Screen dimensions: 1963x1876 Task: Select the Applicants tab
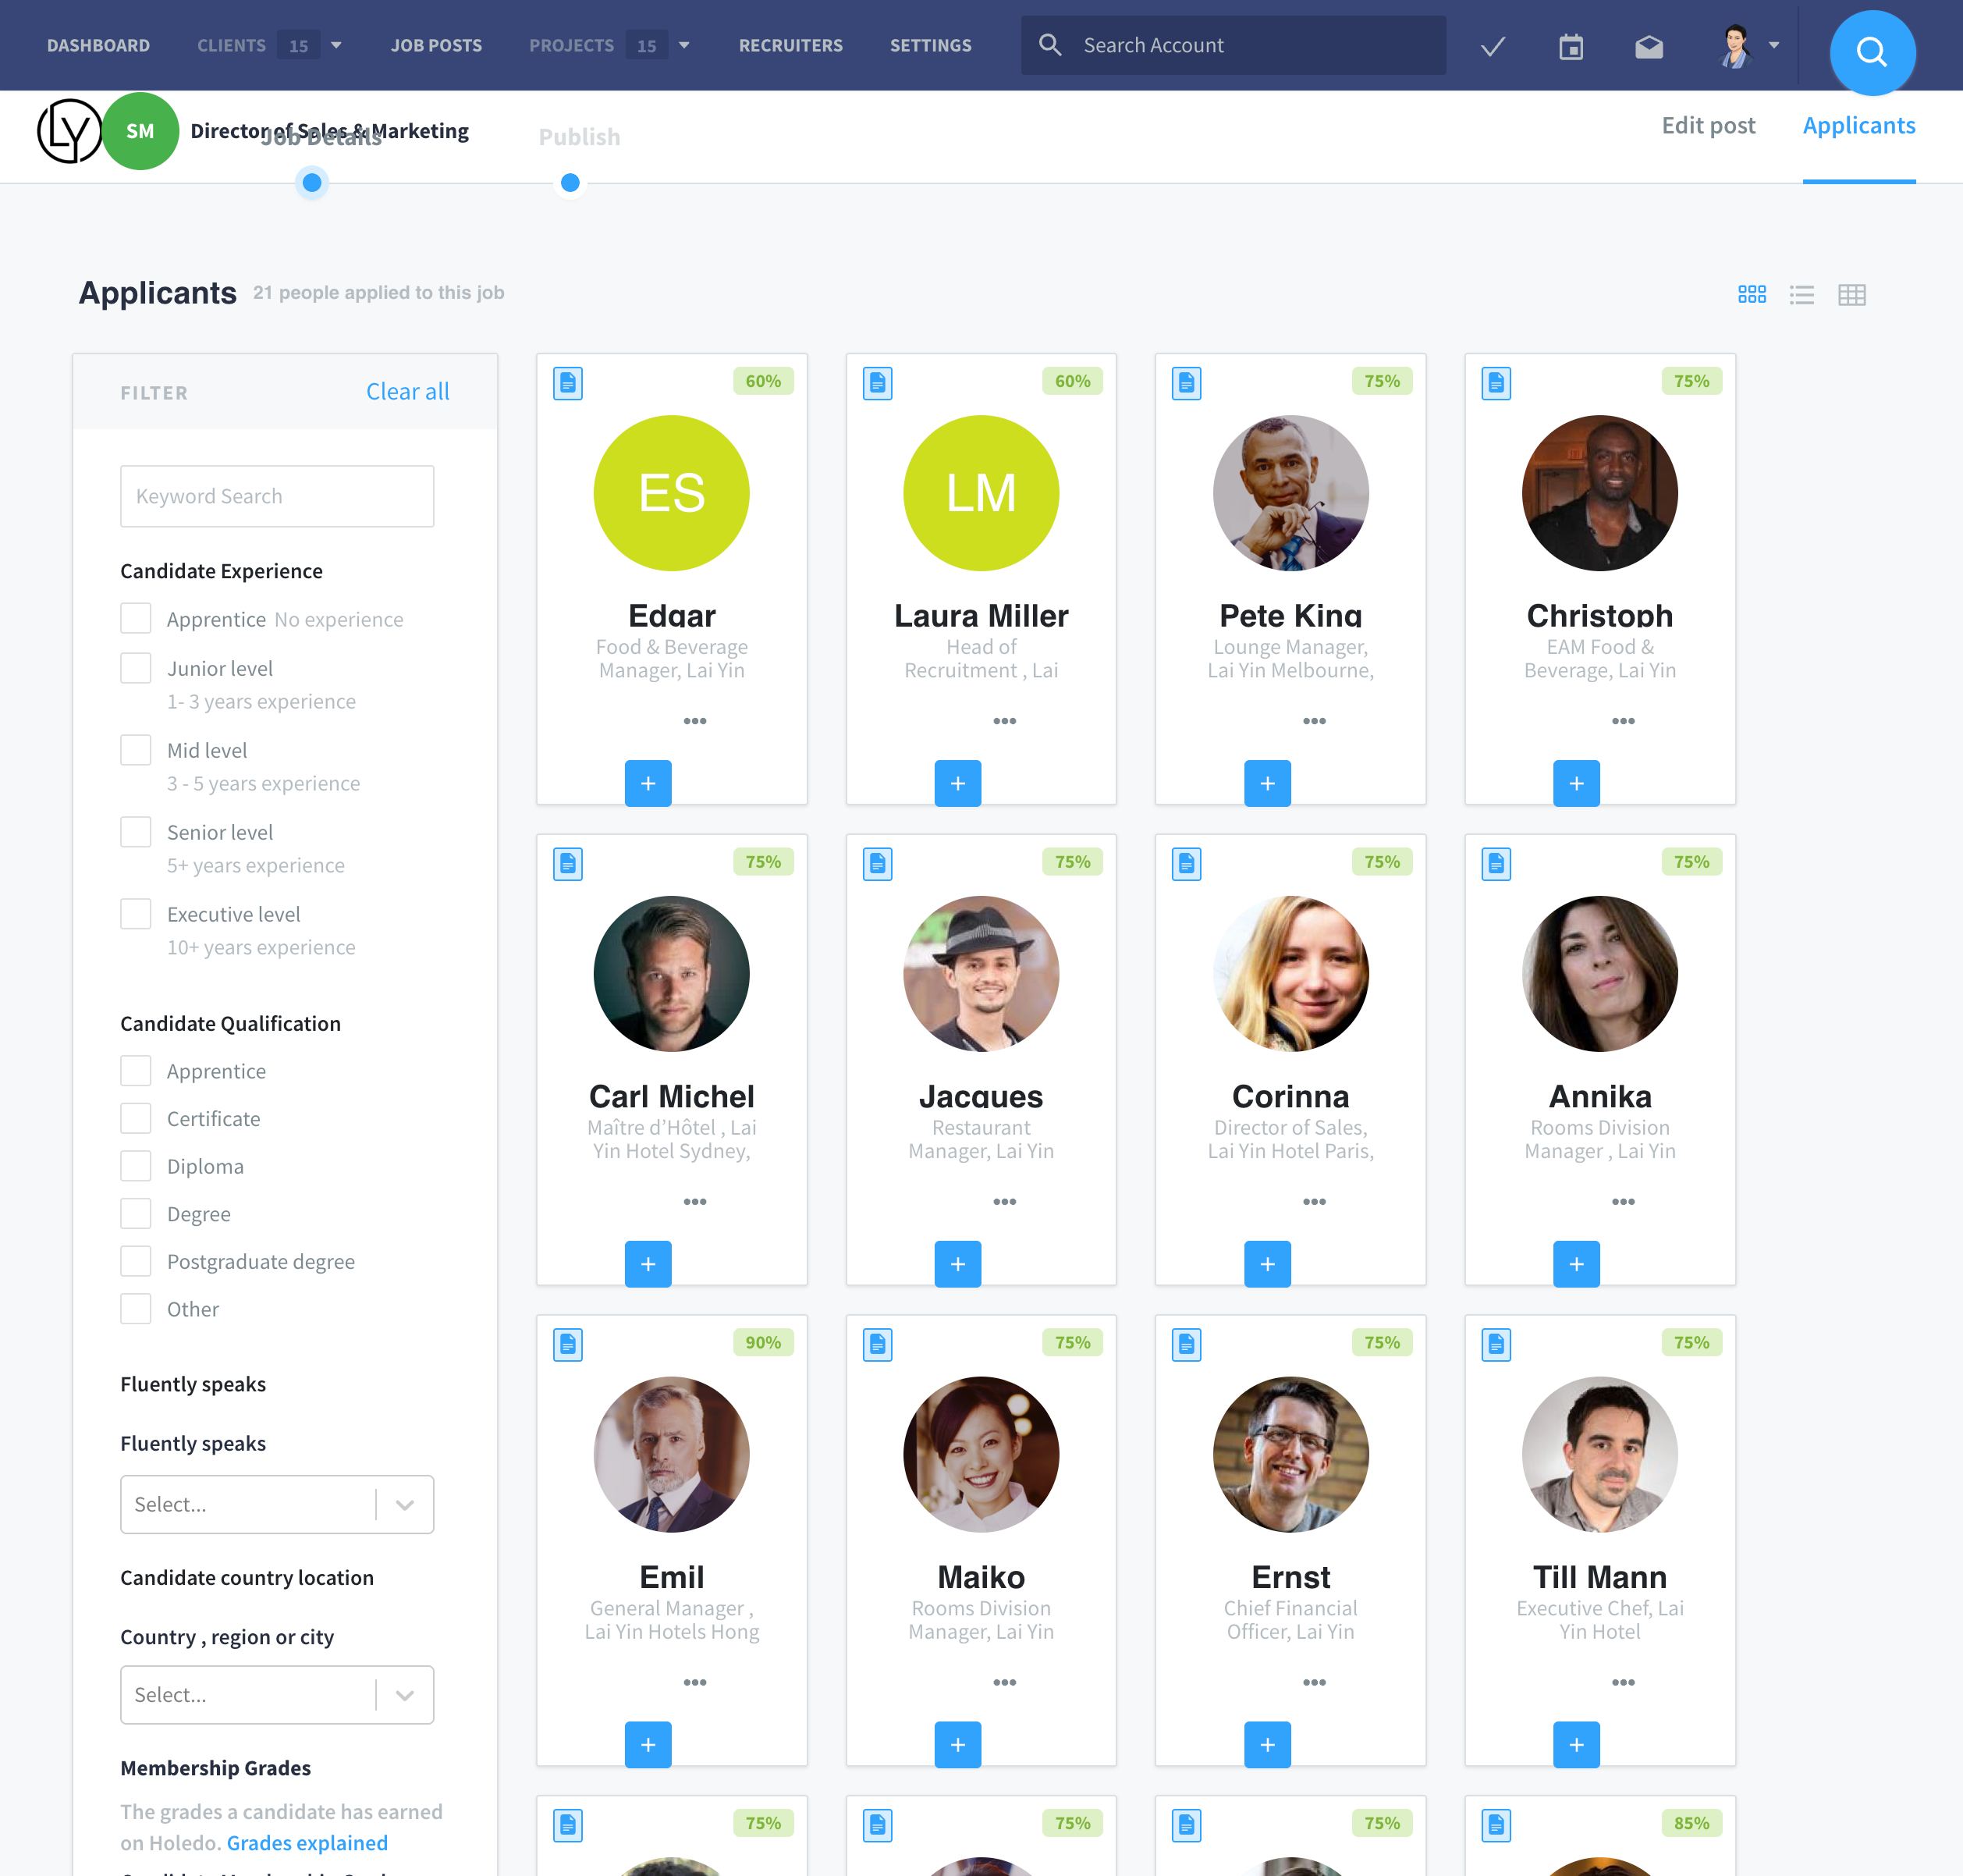[1858, 125]
